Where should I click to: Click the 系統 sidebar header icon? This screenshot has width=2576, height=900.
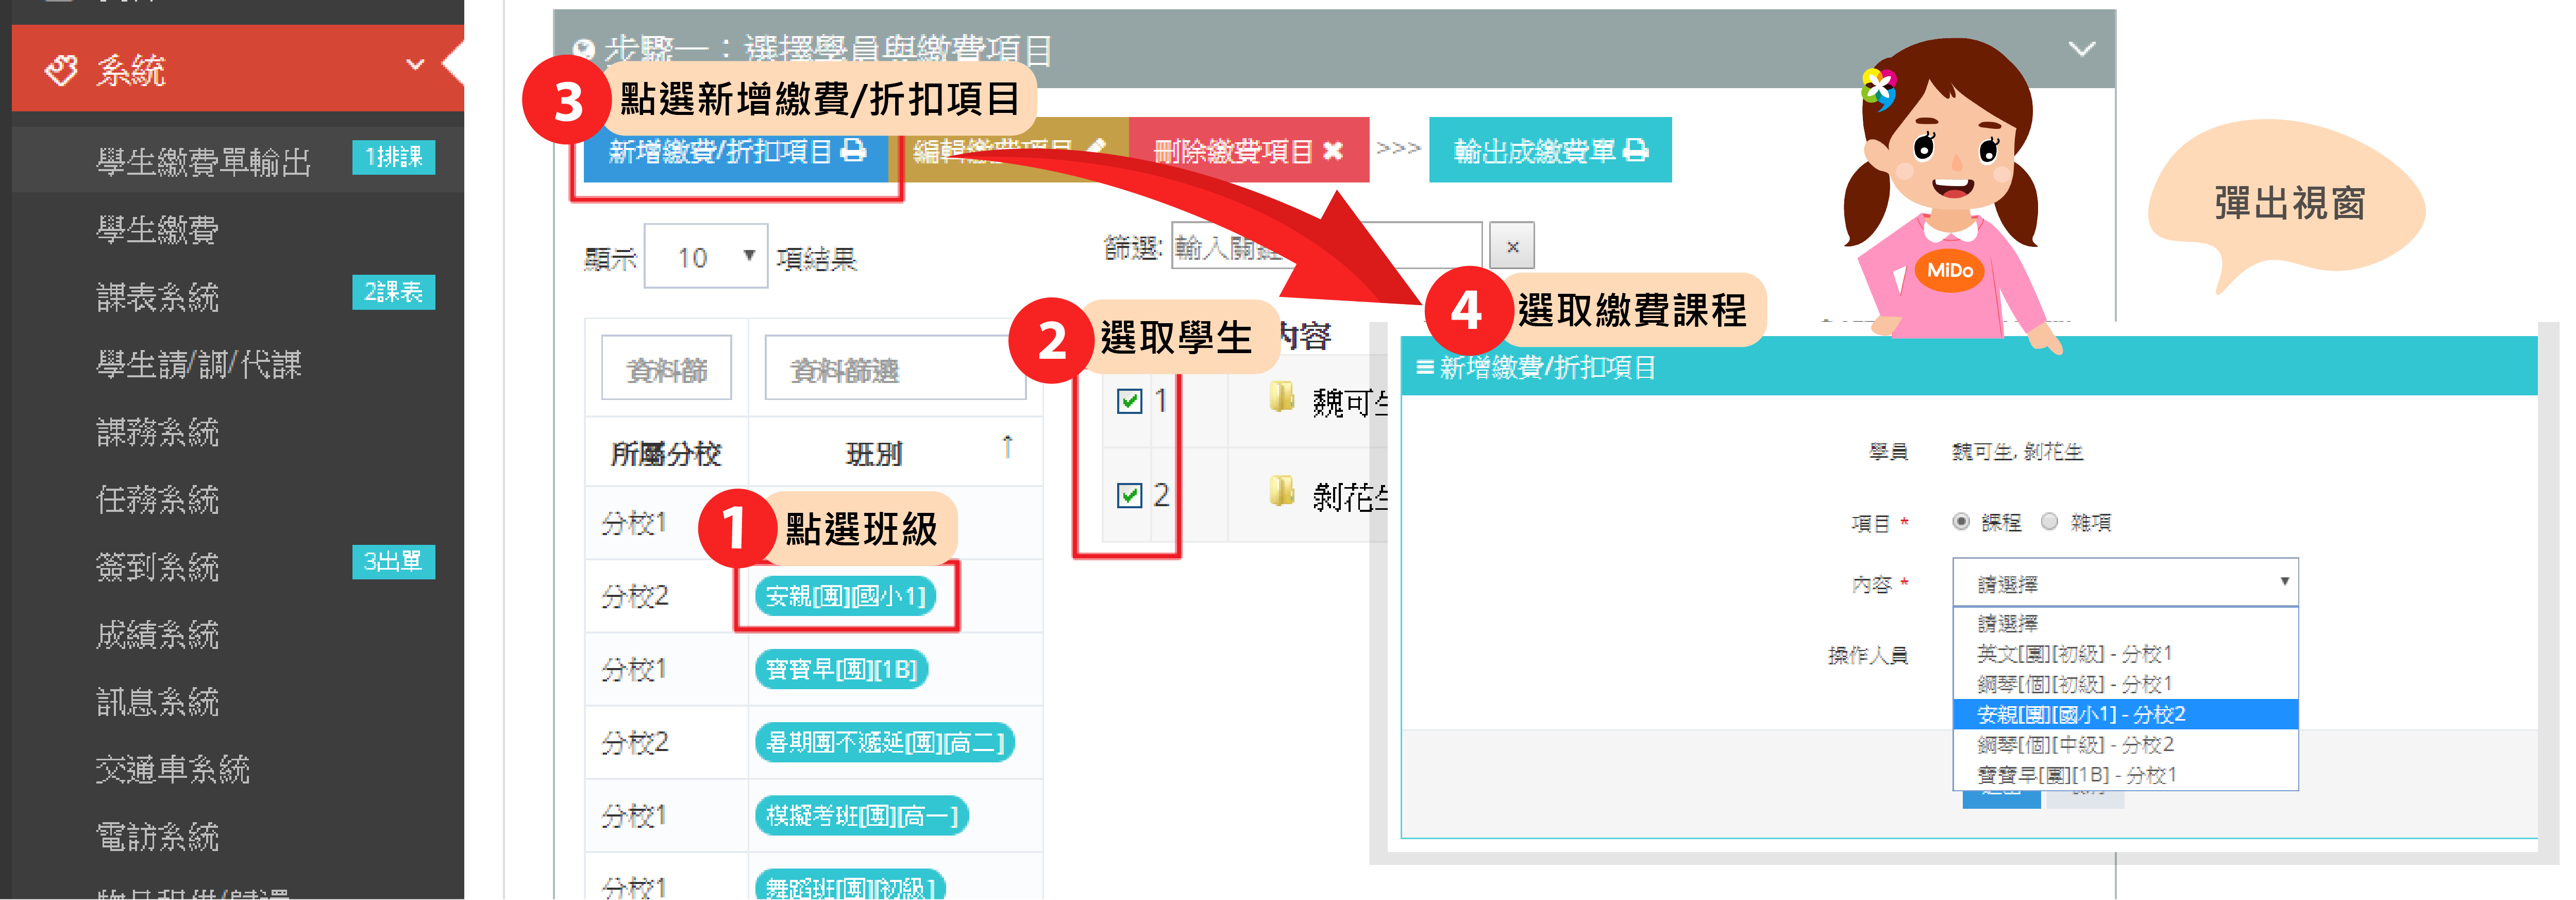tap(61, 70)
